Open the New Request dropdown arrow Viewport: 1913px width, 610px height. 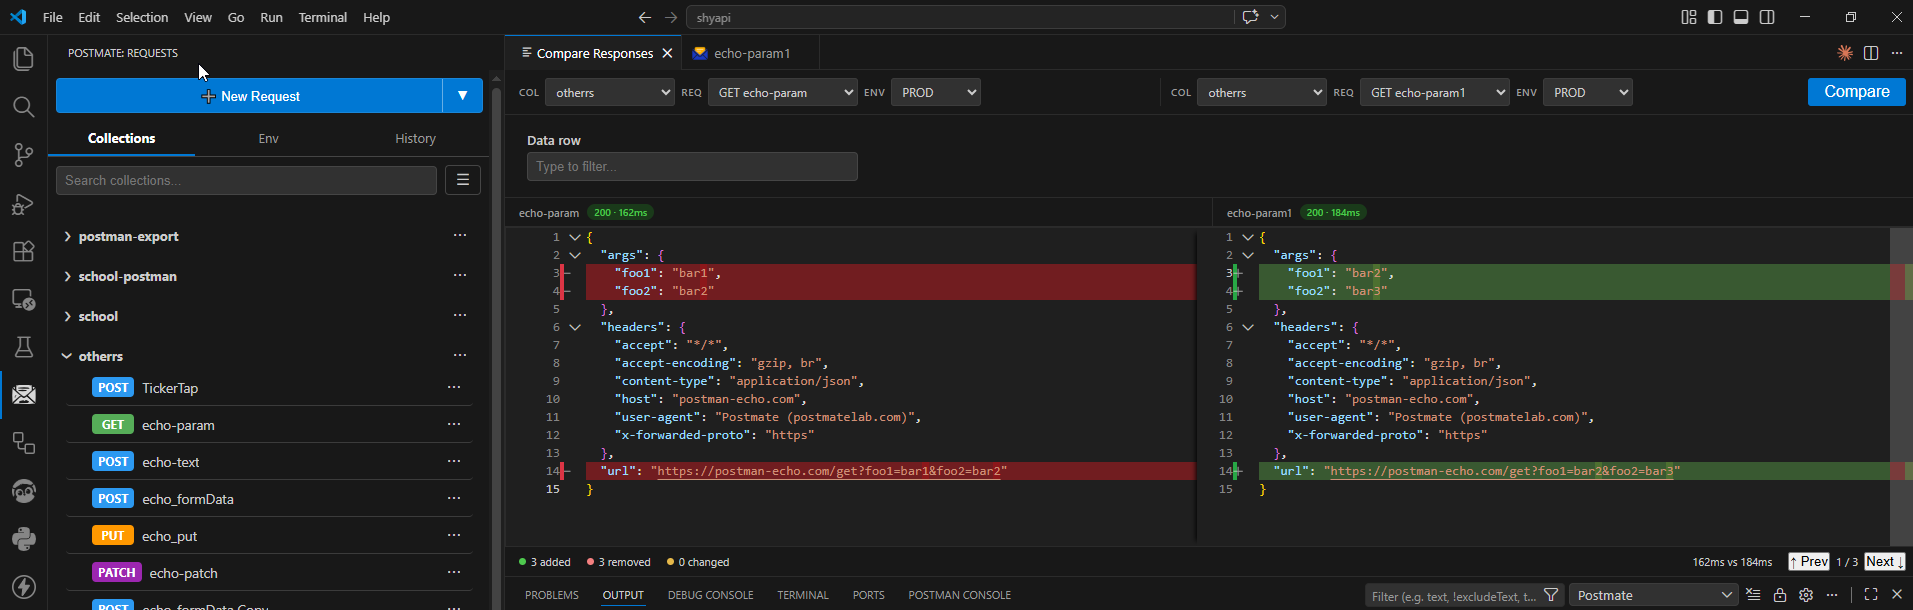463,96
